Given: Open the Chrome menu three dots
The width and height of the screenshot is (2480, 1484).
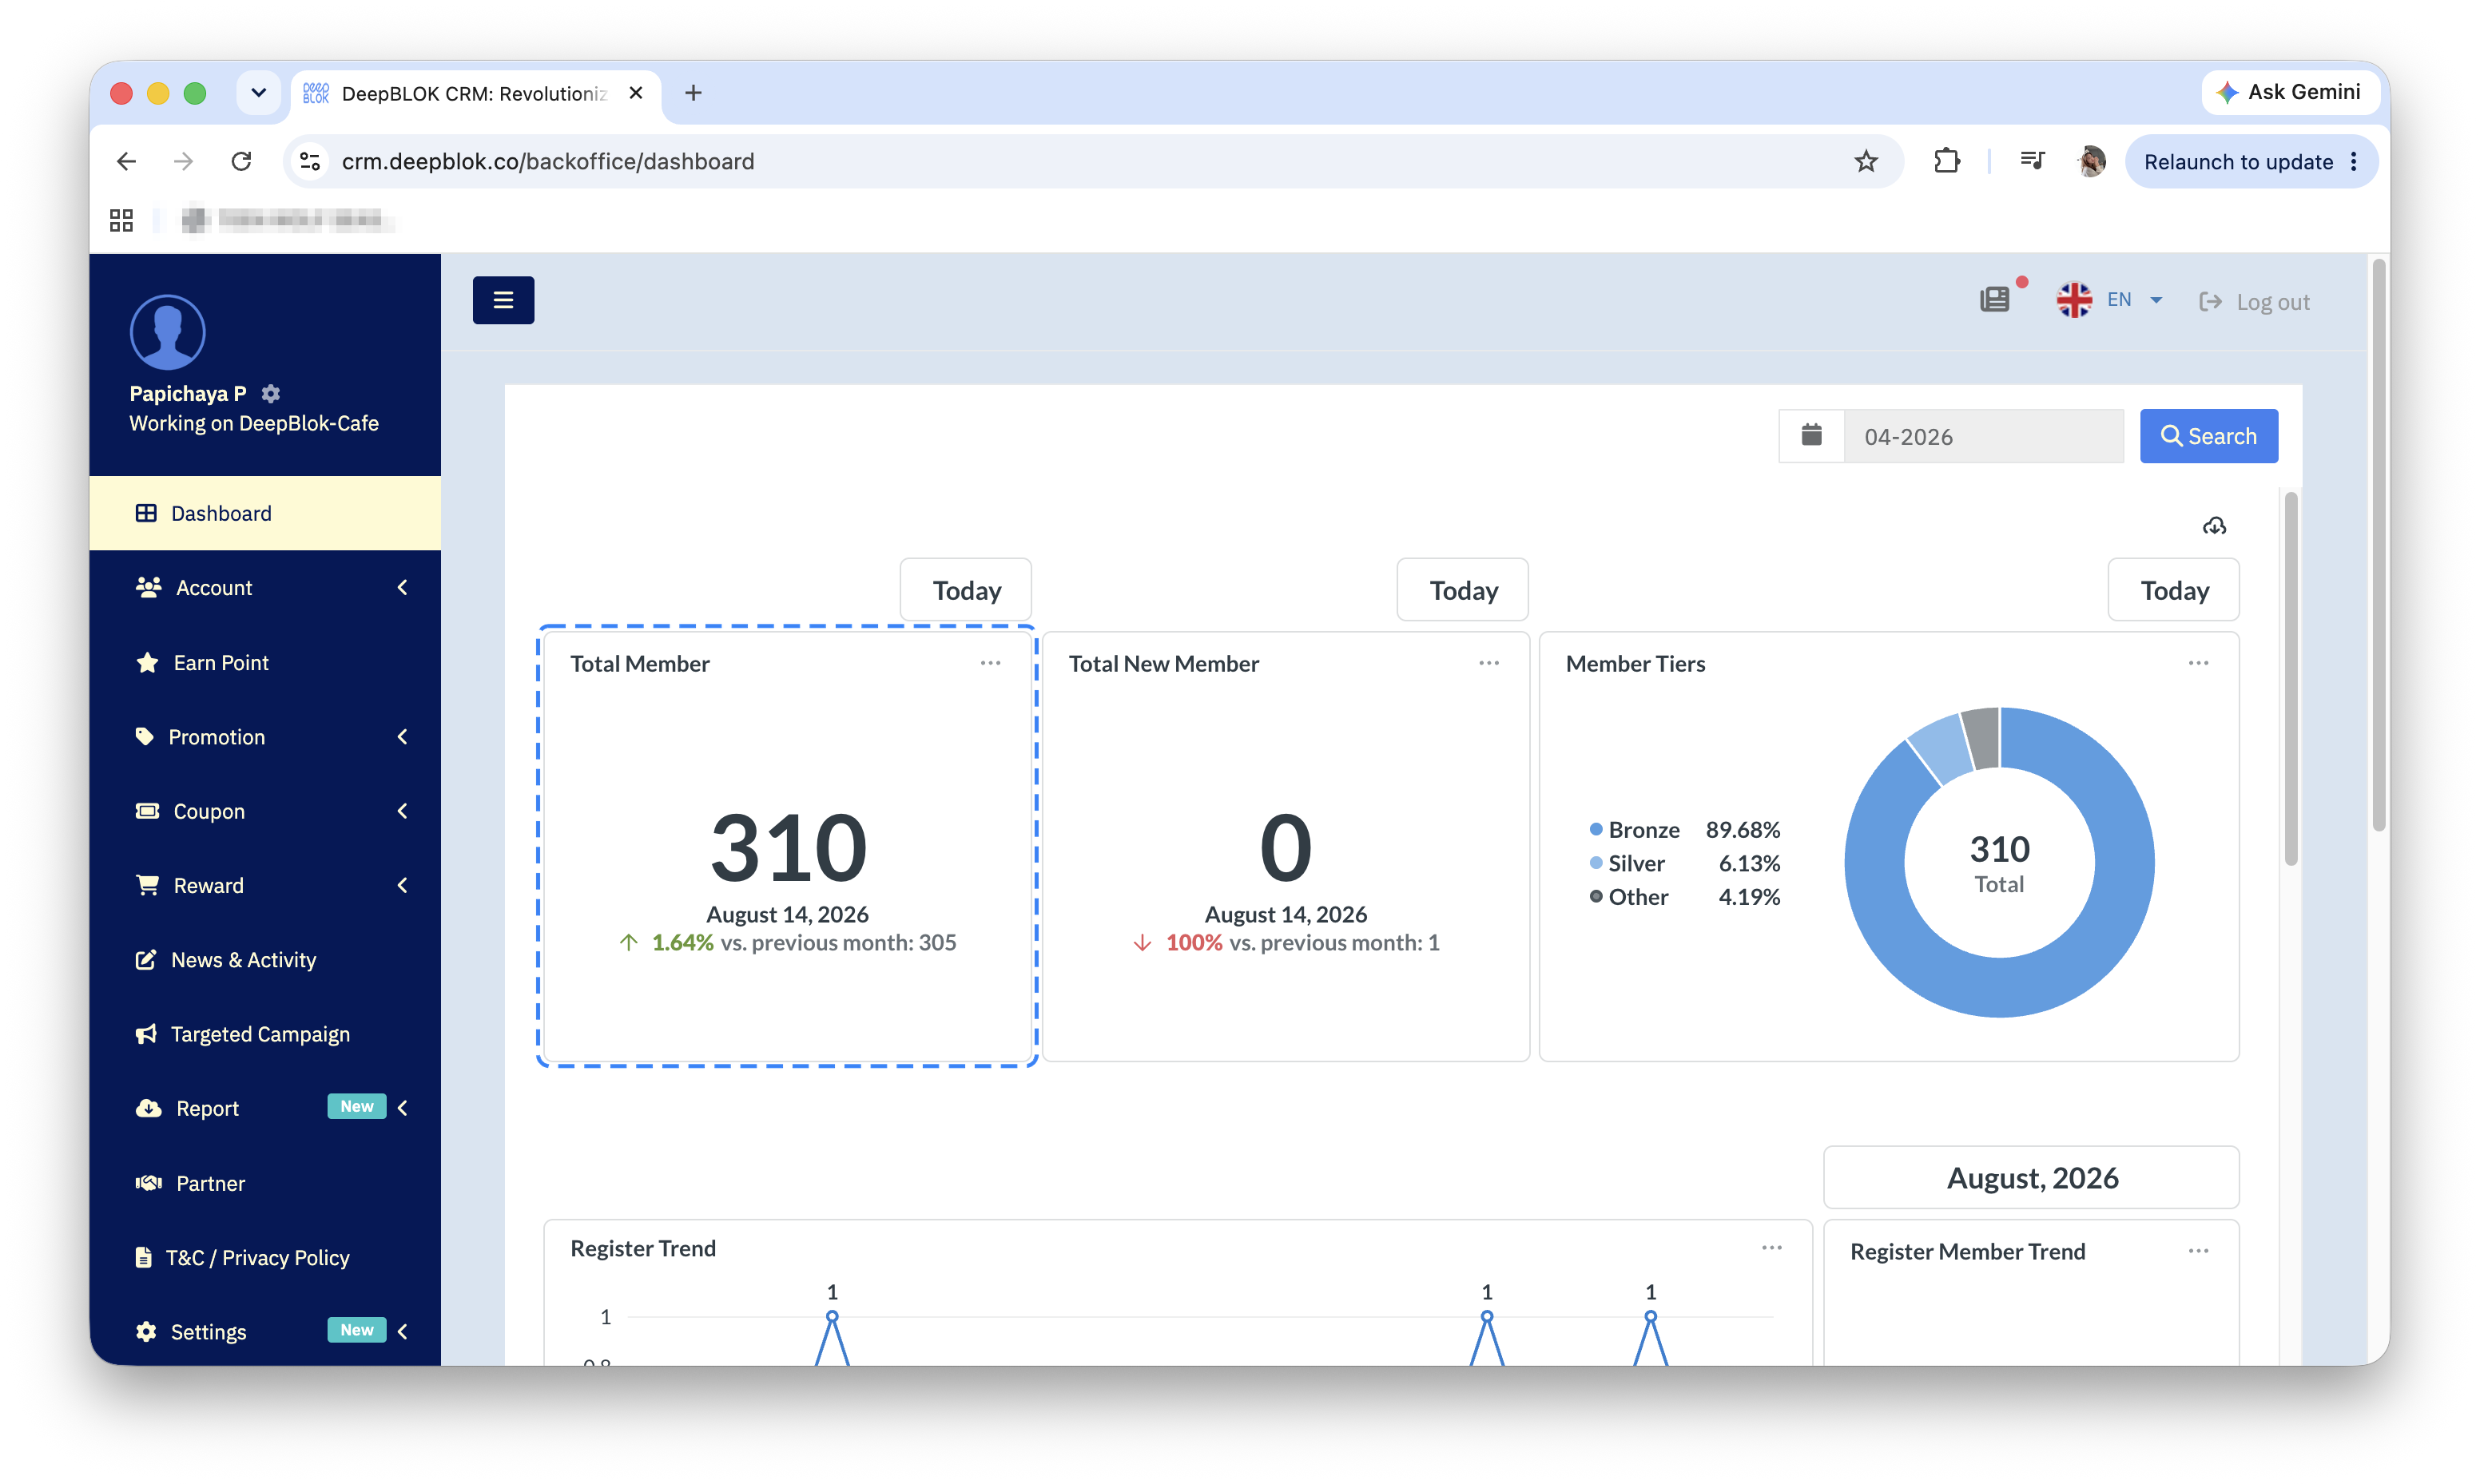Looking at the screenshot, I should 2354,161.
